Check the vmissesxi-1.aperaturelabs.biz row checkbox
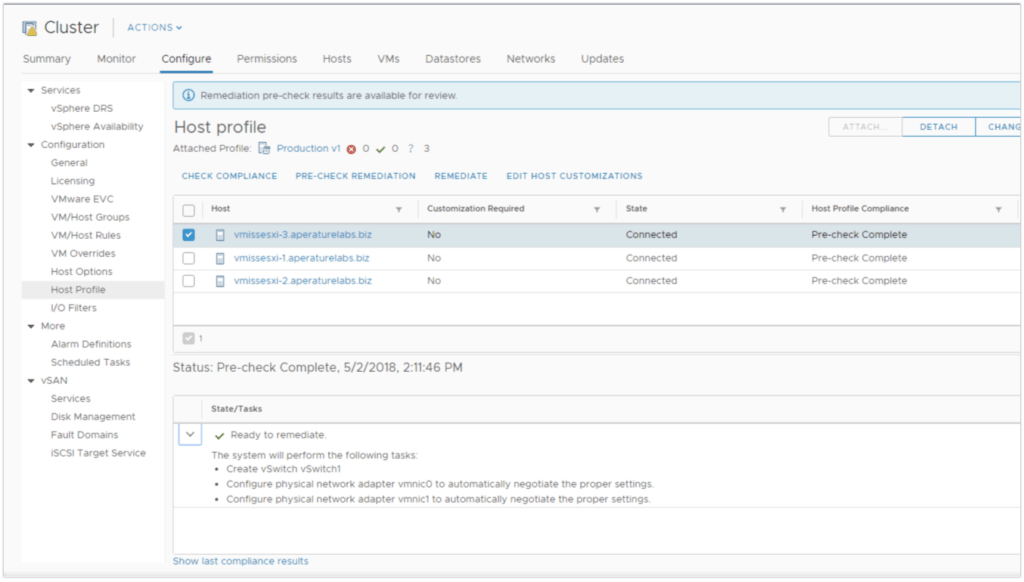The height and width of the screenshot is (582, 1024). click(x=189, y=258)
